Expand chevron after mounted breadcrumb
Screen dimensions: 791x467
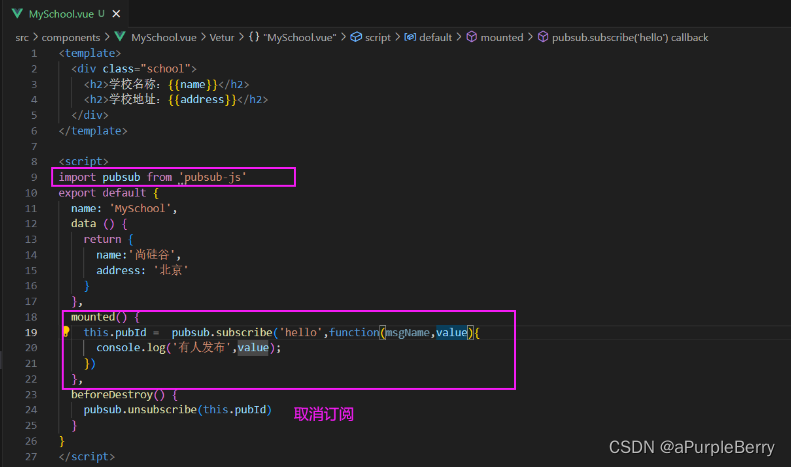coord(530,37)
